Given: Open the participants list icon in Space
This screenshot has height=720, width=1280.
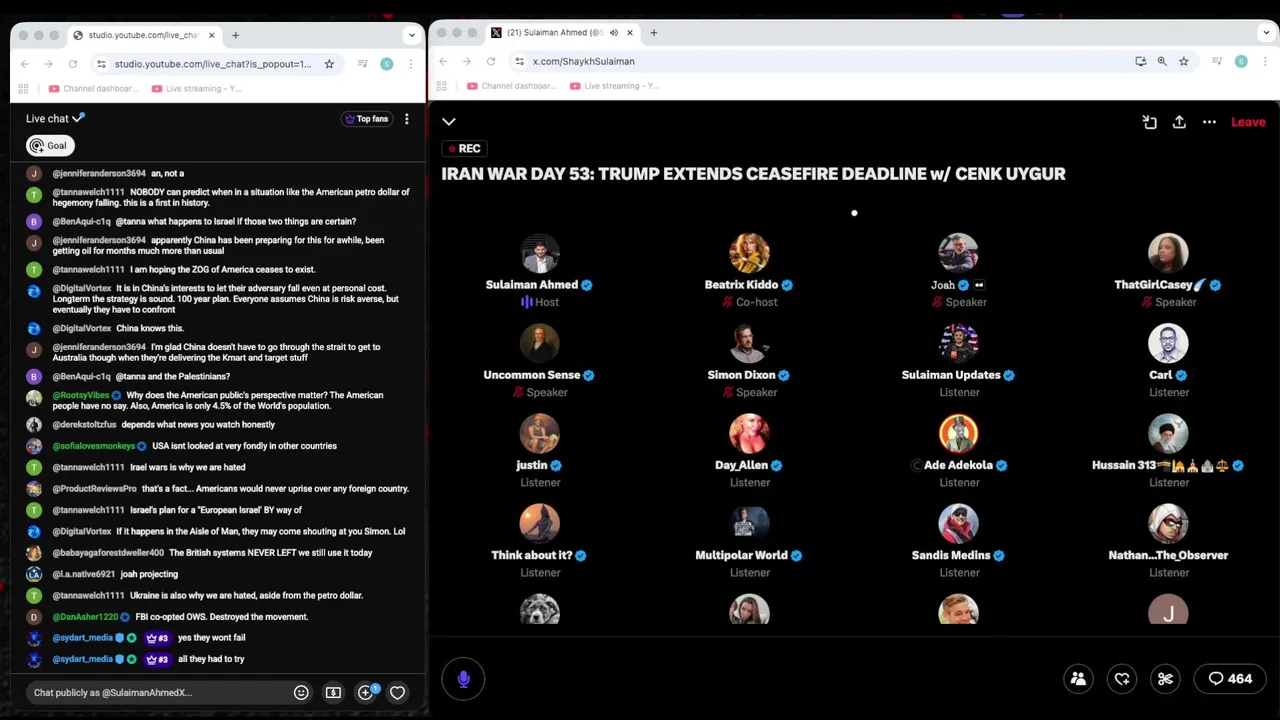Looking at the screenshot, I should tap(1078, 679).
